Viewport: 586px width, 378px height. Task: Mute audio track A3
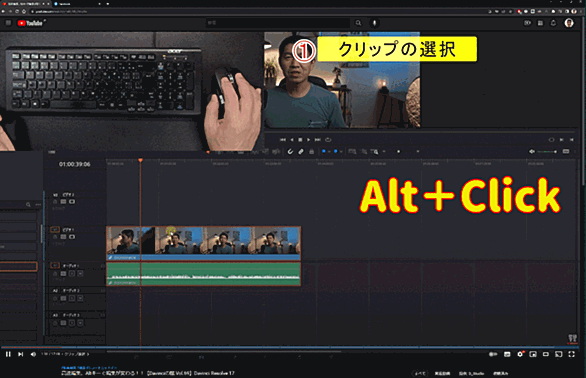[80, 323]
